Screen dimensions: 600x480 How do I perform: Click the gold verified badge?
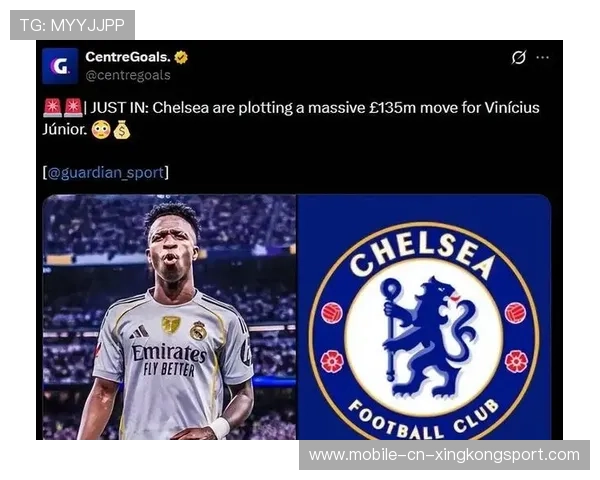click(x=181, y=57)
